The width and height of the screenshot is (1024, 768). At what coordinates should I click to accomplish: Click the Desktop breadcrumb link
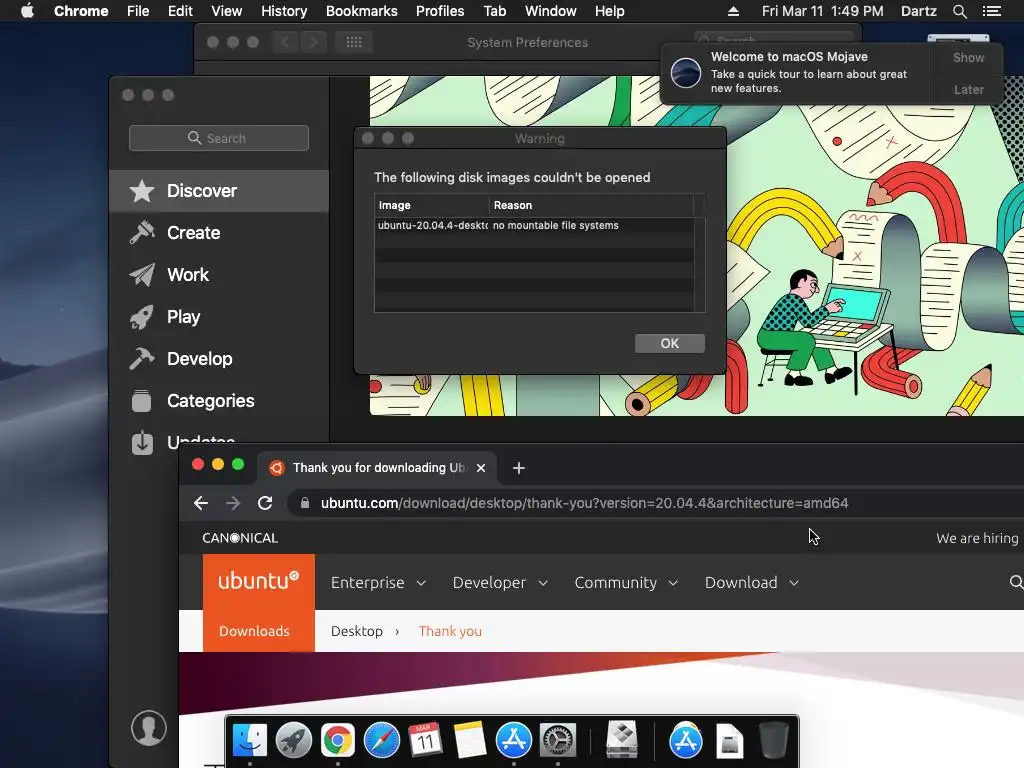coord(357,631)
